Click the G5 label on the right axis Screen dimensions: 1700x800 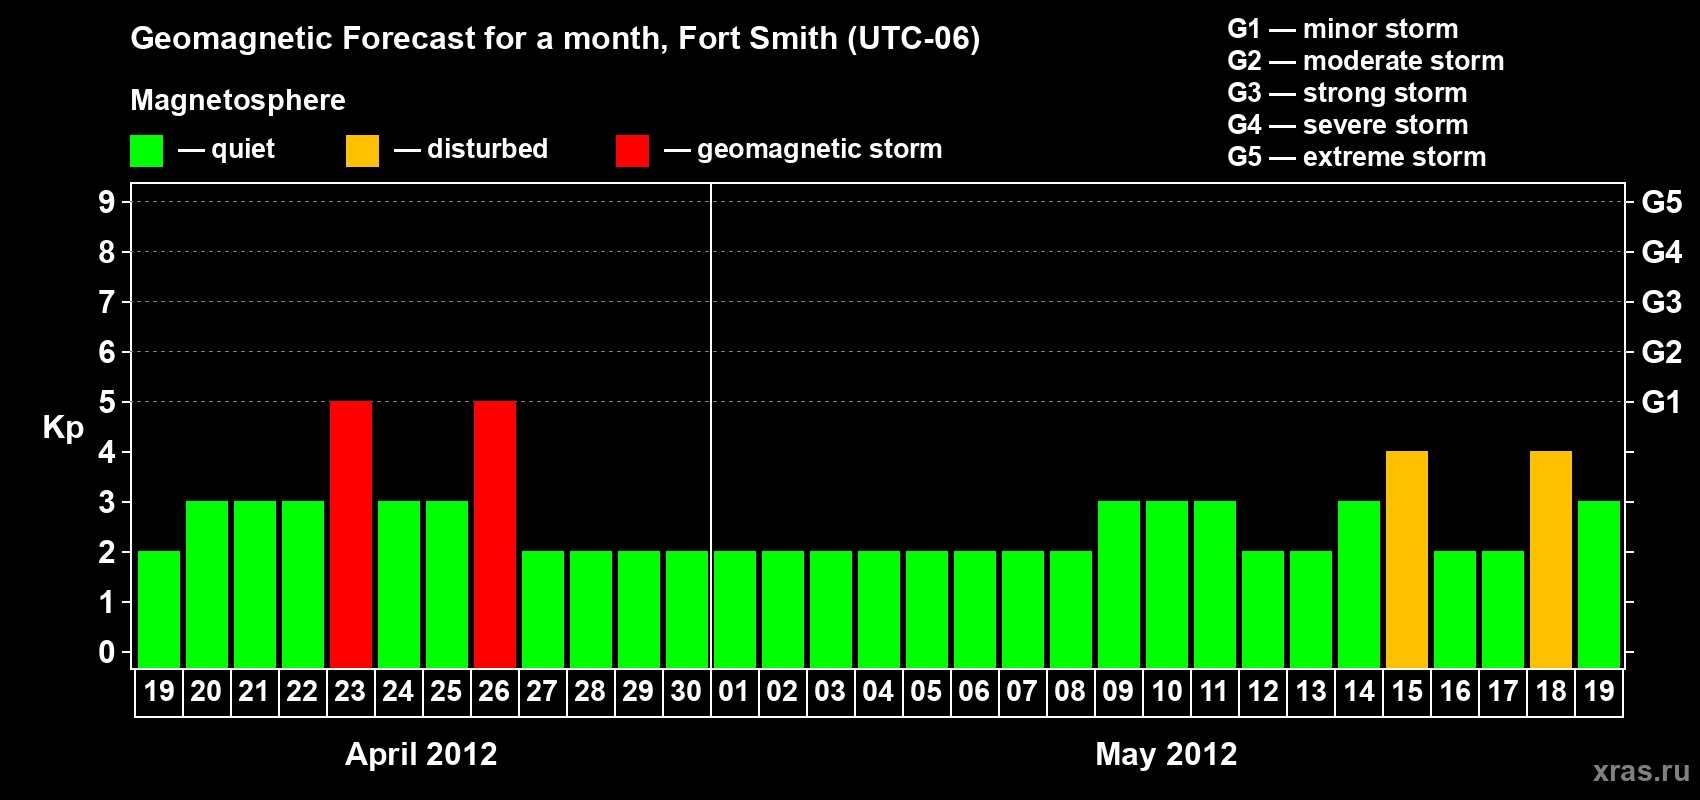click(1662, 202)
